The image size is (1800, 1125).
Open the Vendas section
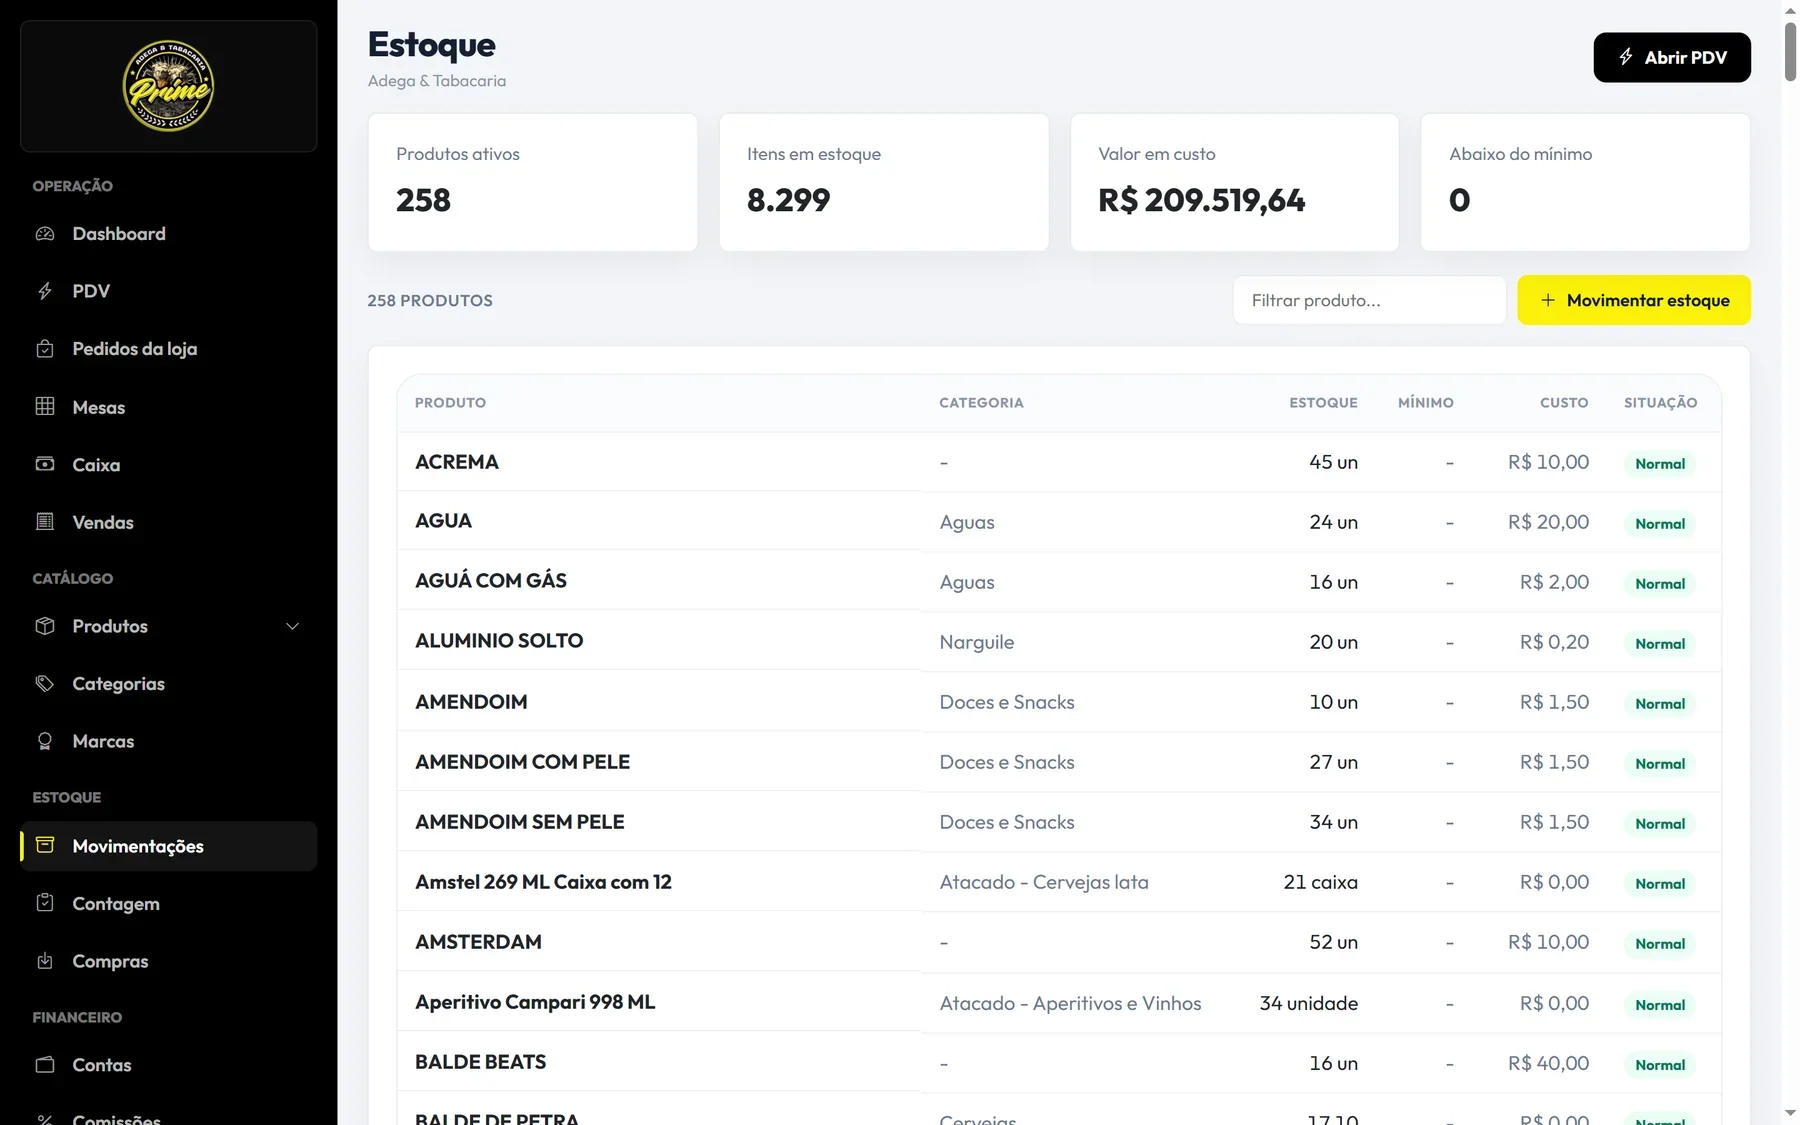pos(168,522)
